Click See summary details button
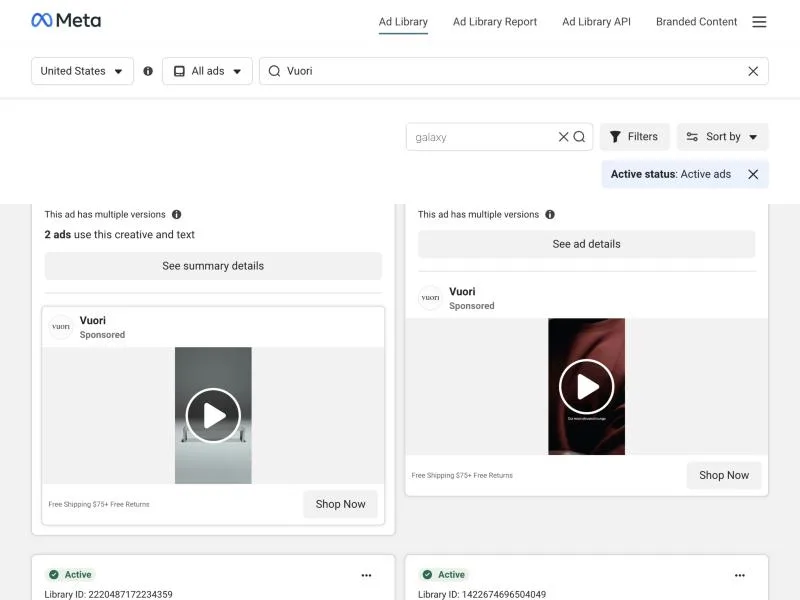The image size is (800, 600). tap(213, 266)
